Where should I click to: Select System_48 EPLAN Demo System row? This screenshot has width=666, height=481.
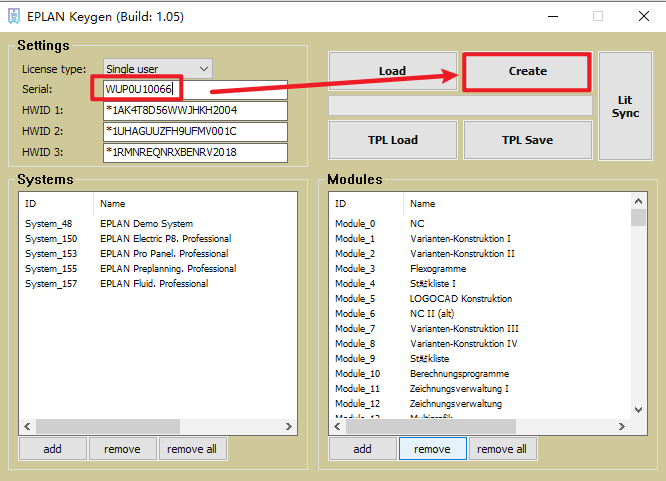click(158, 224)
